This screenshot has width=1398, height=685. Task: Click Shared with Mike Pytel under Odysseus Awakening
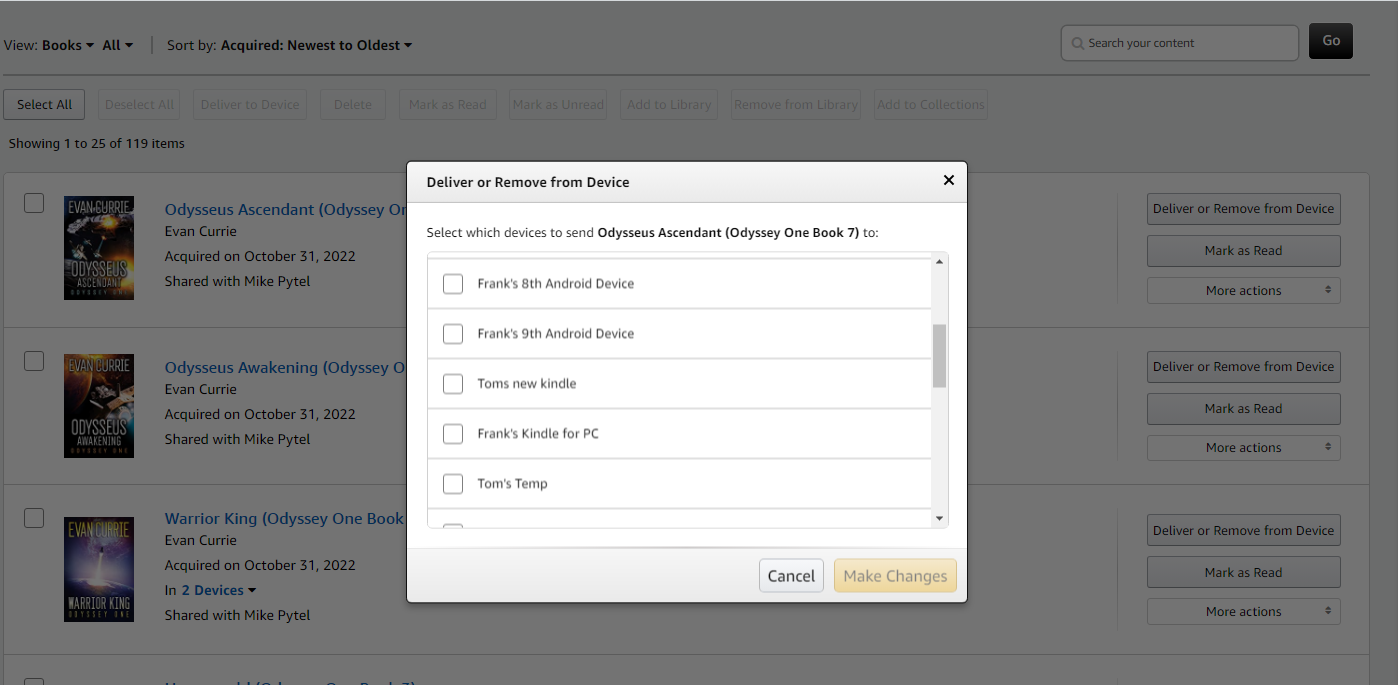coord(238,439)
